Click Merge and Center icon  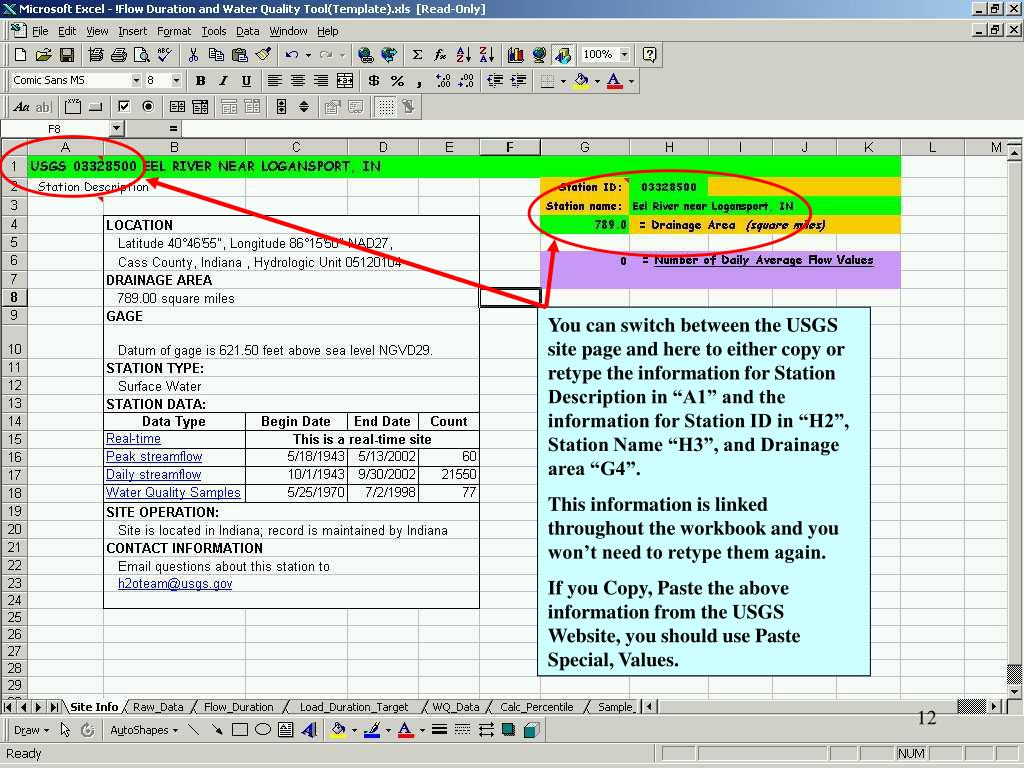[345, 81]
